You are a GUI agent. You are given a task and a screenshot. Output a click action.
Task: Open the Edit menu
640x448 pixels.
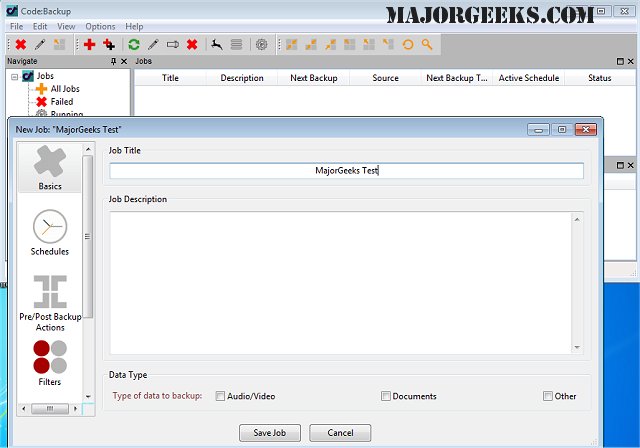pos(40,27)
